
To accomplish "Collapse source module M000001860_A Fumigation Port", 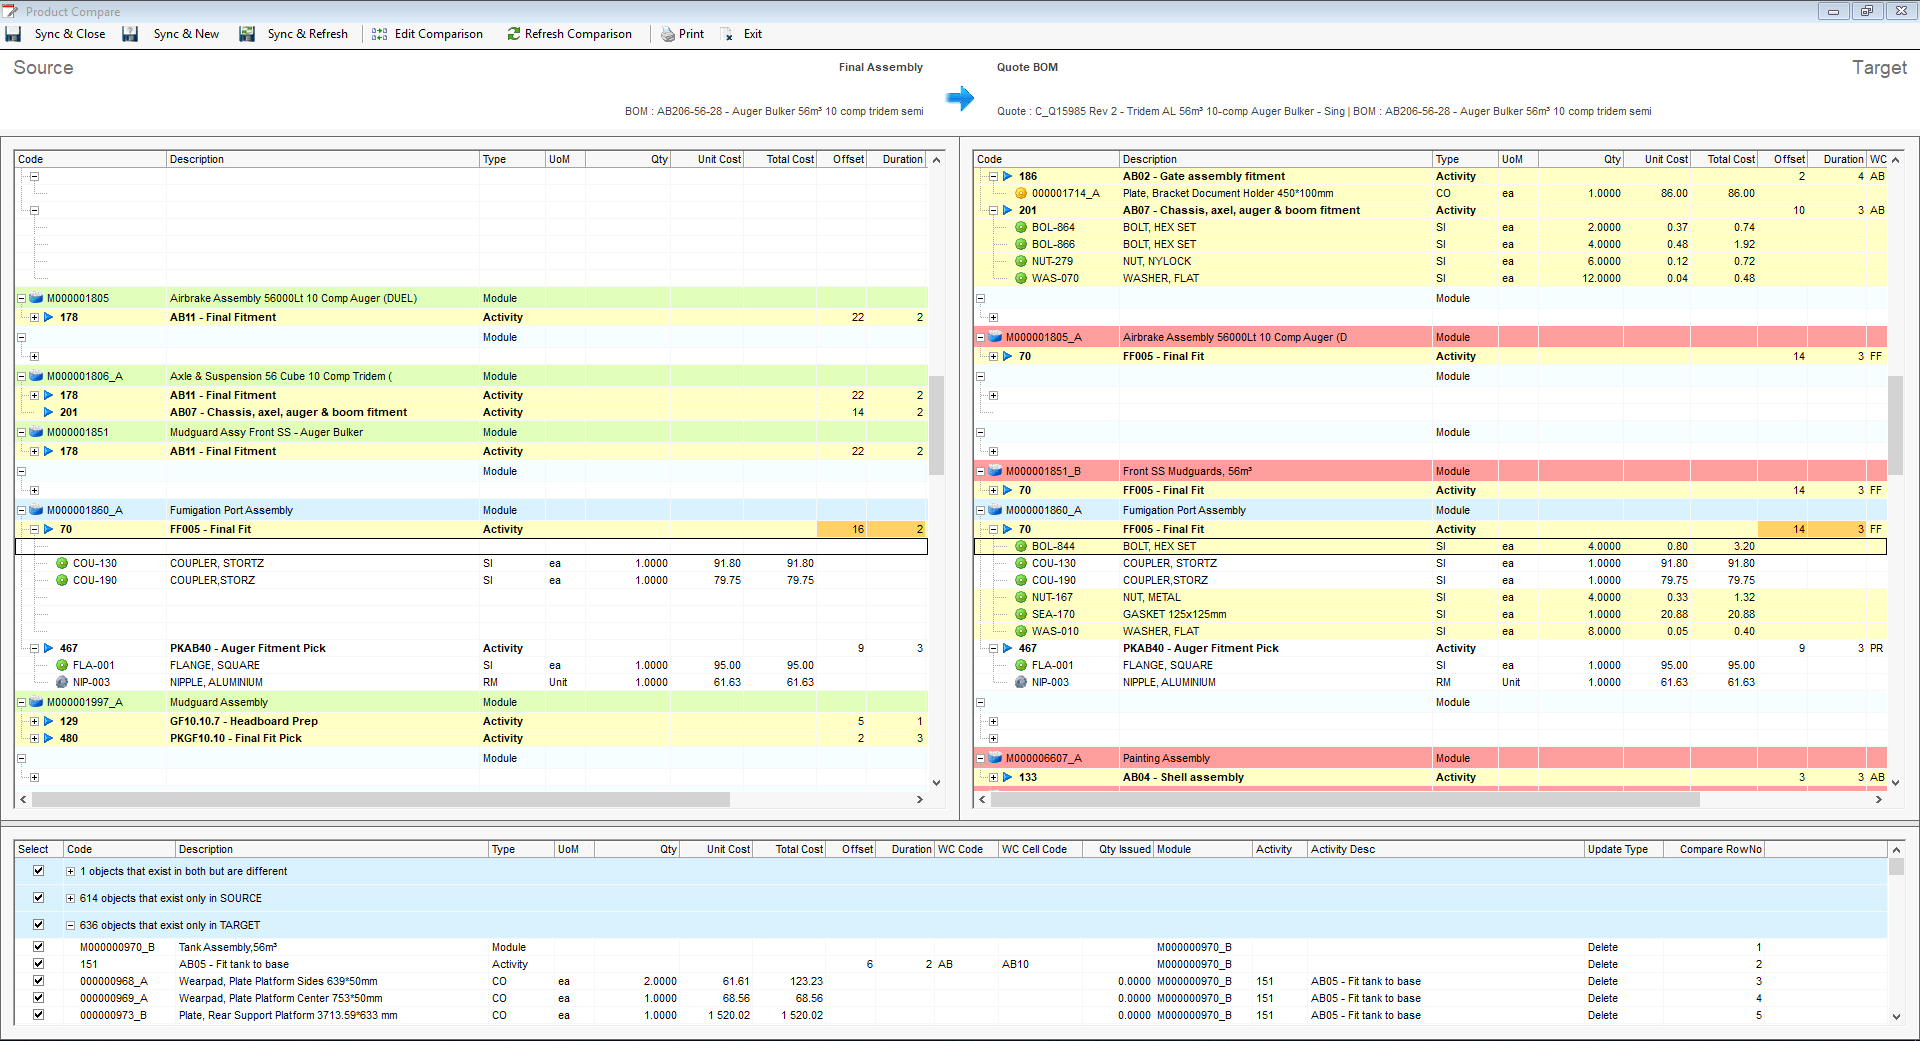I will (x=21, y=510).
